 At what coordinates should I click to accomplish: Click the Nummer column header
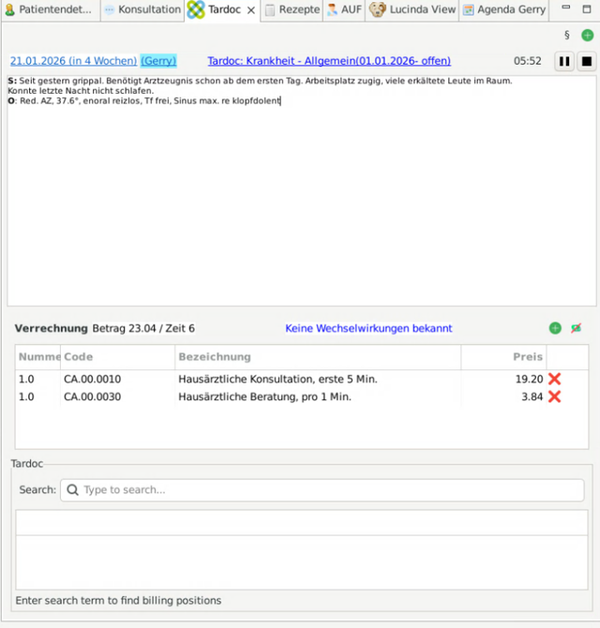tap(38, 357)
